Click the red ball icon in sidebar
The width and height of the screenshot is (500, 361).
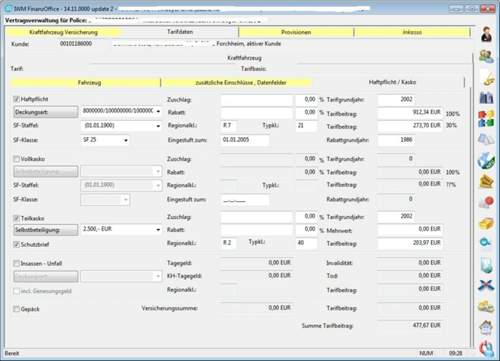[x=486, y=202]
